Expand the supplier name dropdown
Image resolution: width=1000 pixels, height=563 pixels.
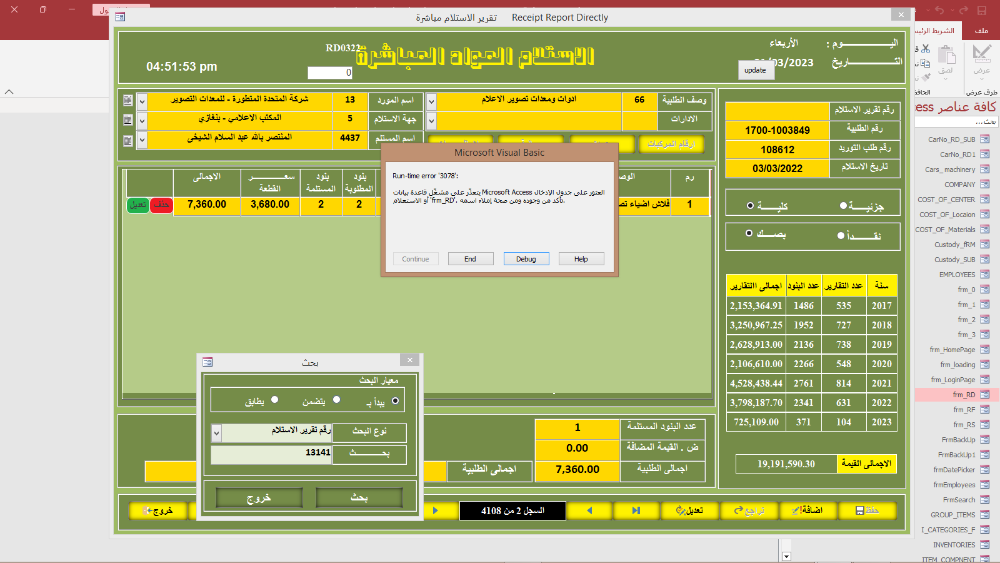pyautogui.click(x=142, y=101)
